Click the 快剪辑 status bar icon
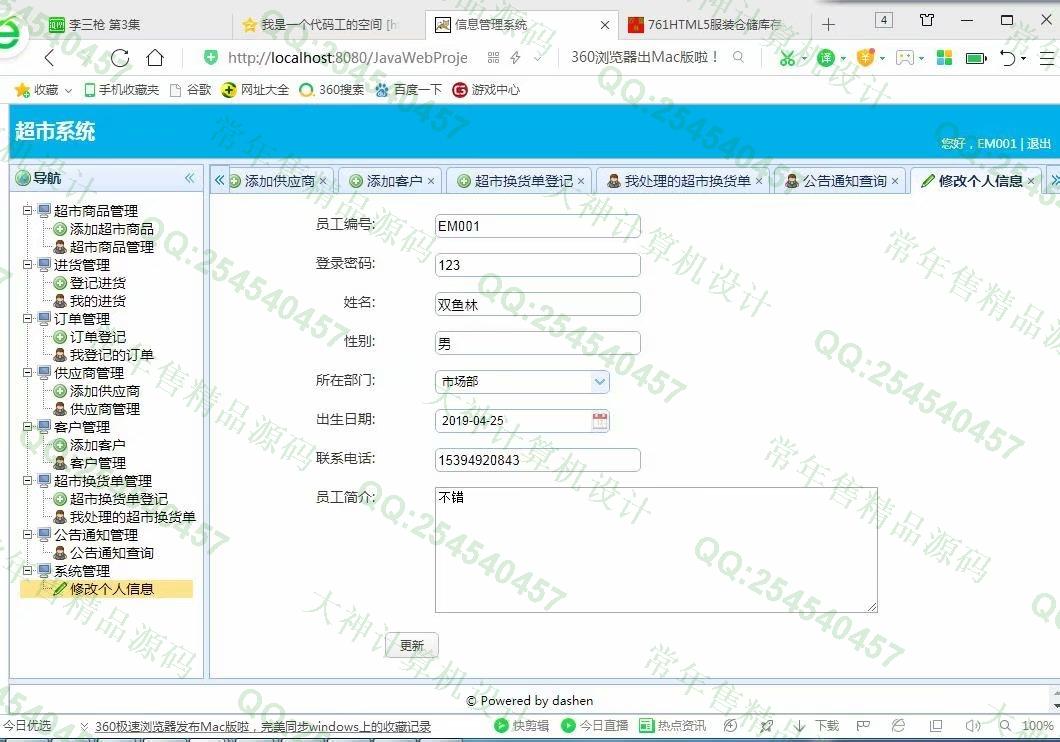 tap(501, 726)
